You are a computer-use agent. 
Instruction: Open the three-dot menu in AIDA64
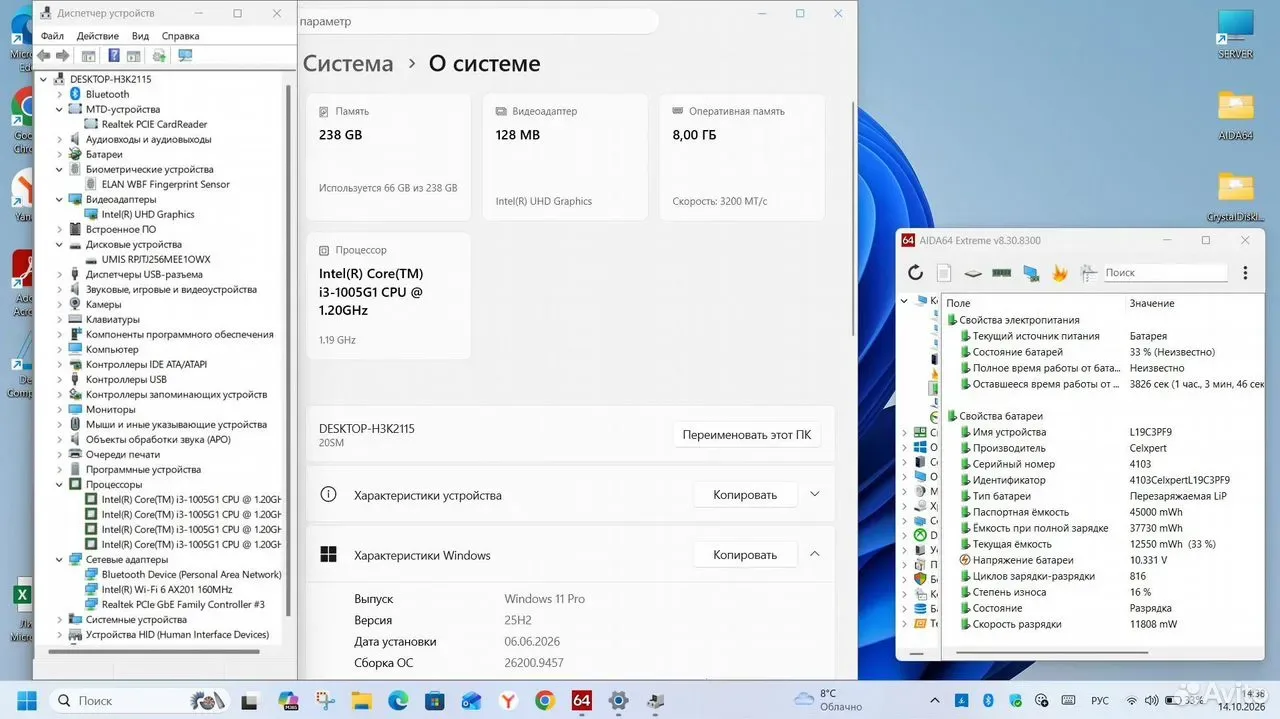coord(1245,272)
